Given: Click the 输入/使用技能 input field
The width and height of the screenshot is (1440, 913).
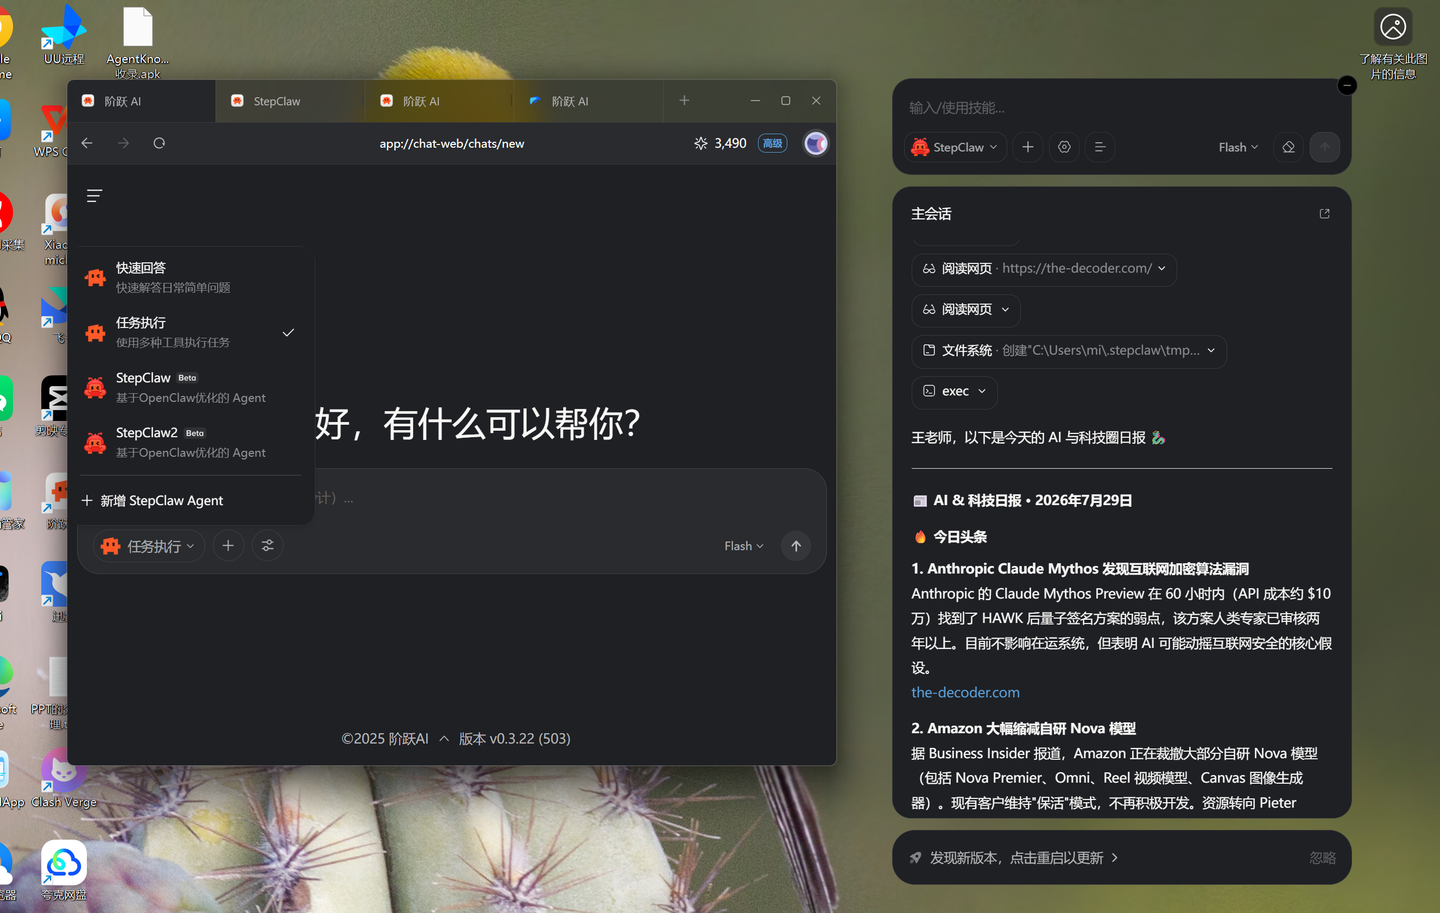Looking at the screenshot, I should tap(1122, 107).
